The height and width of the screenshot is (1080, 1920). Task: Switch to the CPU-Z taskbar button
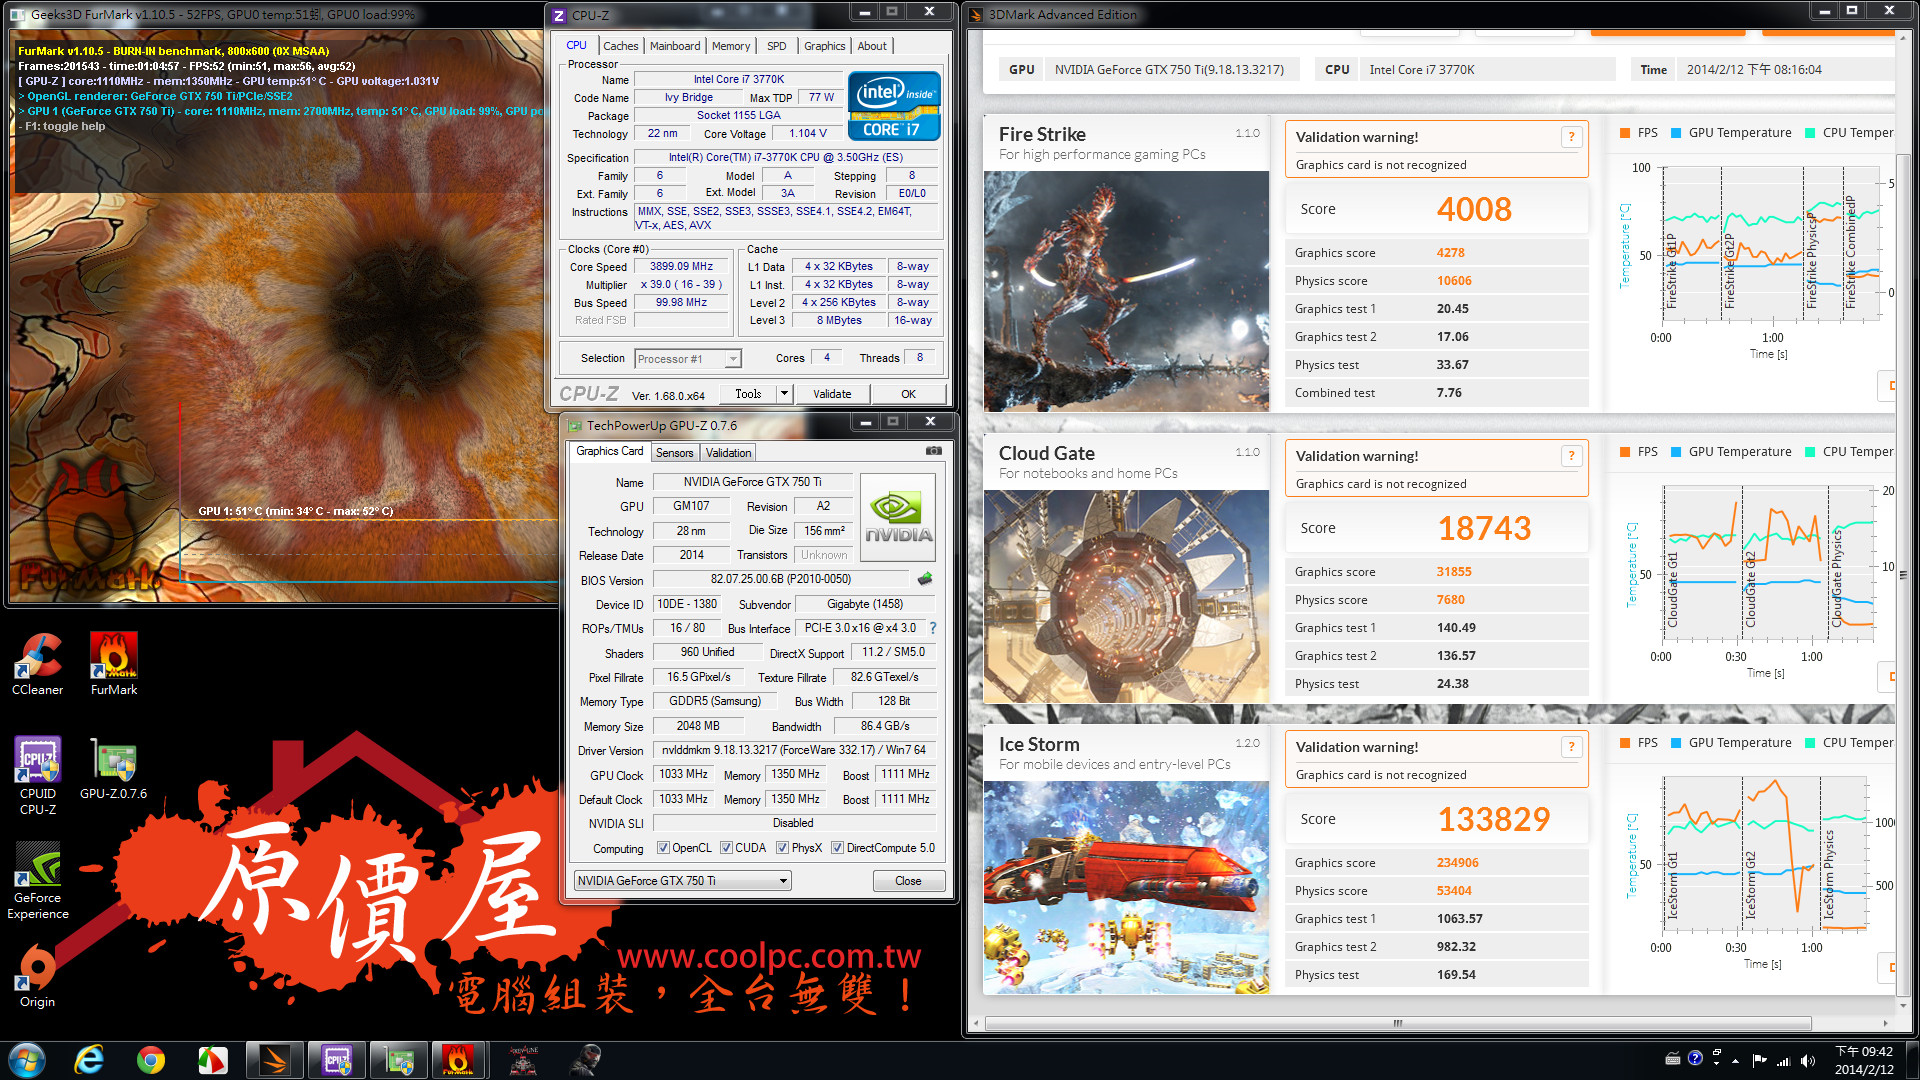coord(336,1060)
